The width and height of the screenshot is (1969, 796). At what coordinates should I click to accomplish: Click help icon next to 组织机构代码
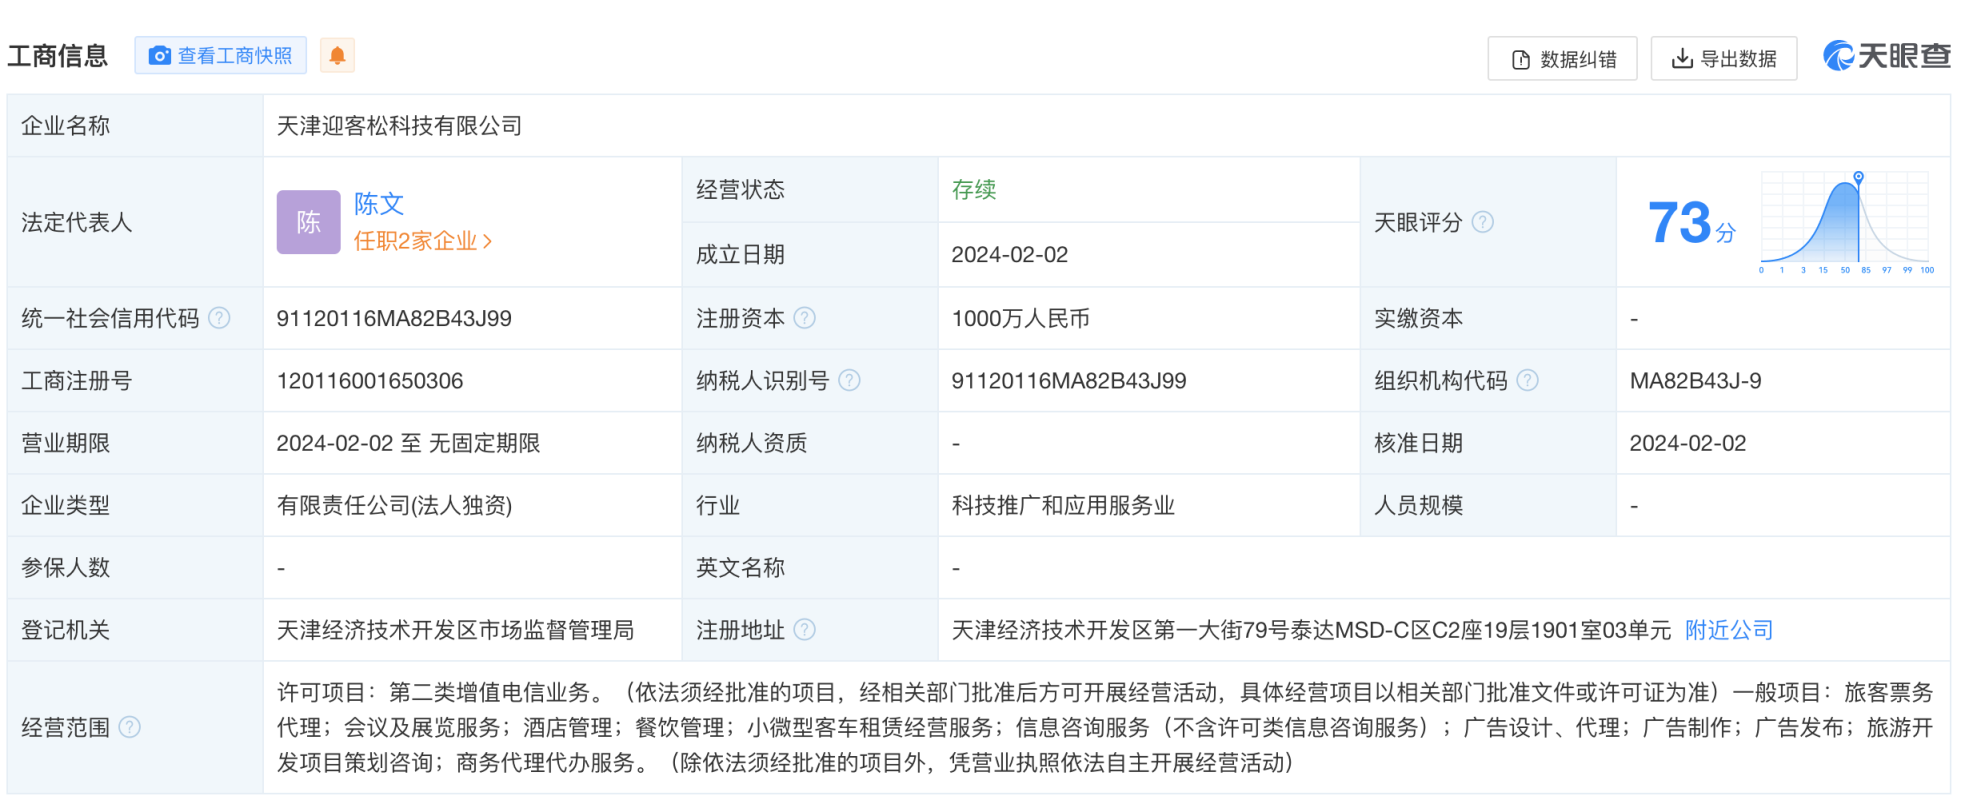pos(1527,381)
